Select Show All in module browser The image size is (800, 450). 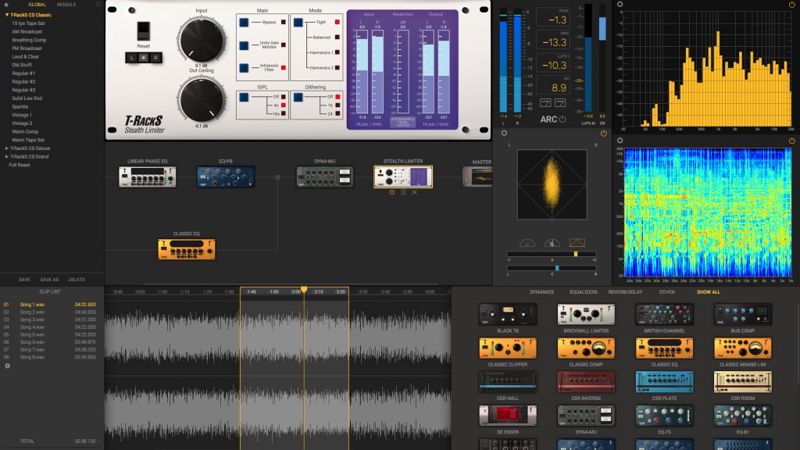709,292
